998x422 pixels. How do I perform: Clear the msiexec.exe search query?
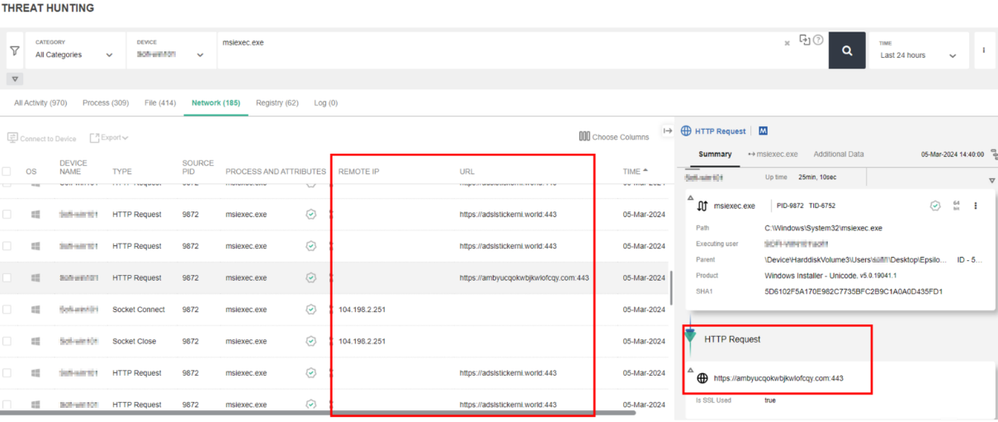[787, 43]
